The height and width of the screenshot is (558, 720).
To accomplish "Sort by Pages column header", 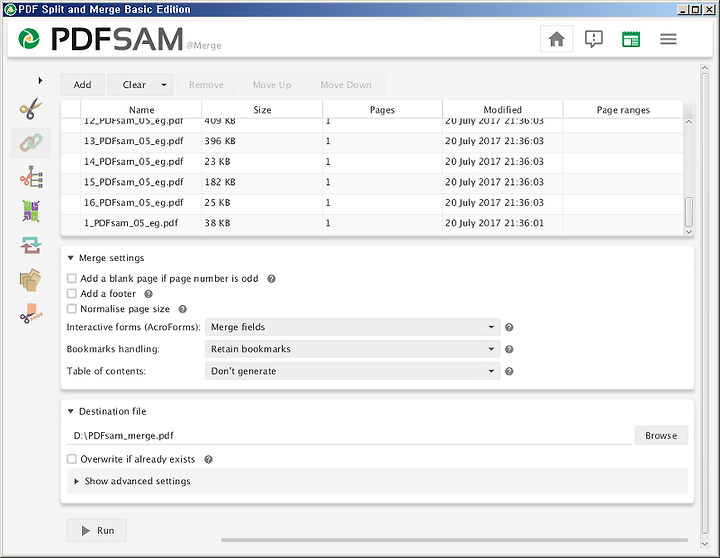I will click(x=382, y=110).
